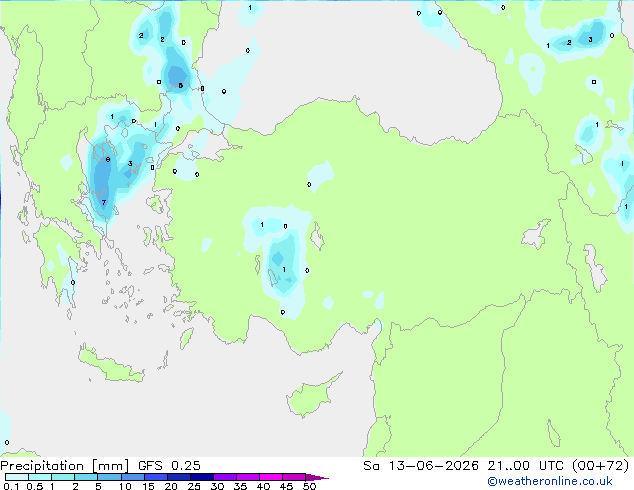Select the 1–2 mm legend swatch
The width and height of the screenshot is (634, 490).
click(x=63, y=477)
